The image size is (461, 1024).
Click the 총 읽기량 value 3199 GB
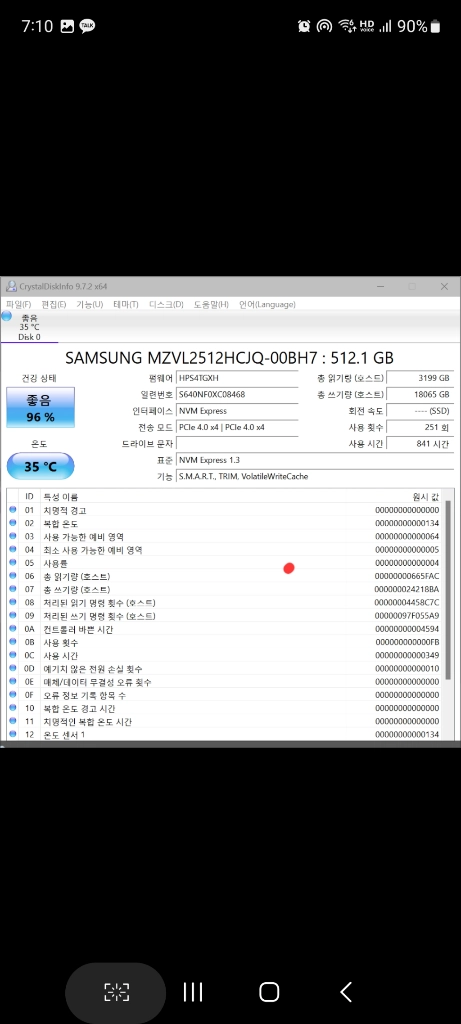[x=420, y=378]
